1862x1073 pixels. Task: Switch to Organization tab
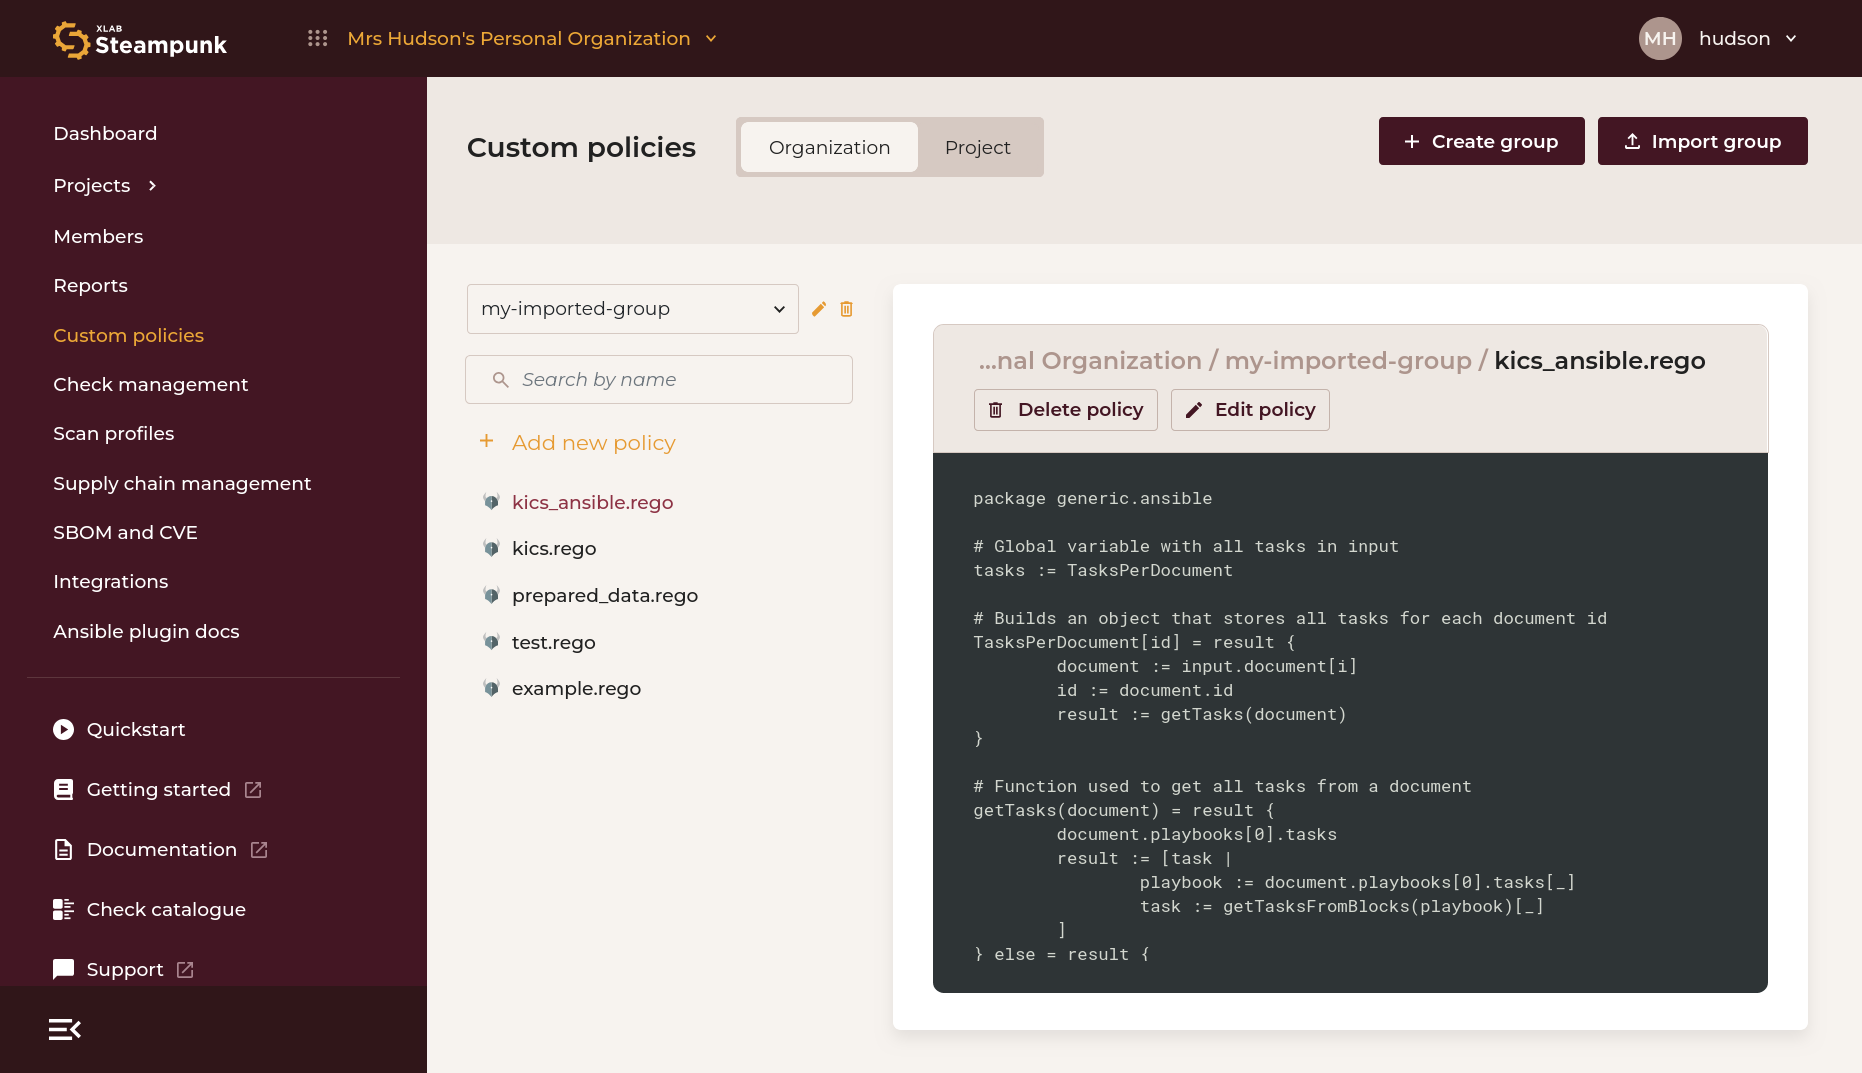click(829, 148)
